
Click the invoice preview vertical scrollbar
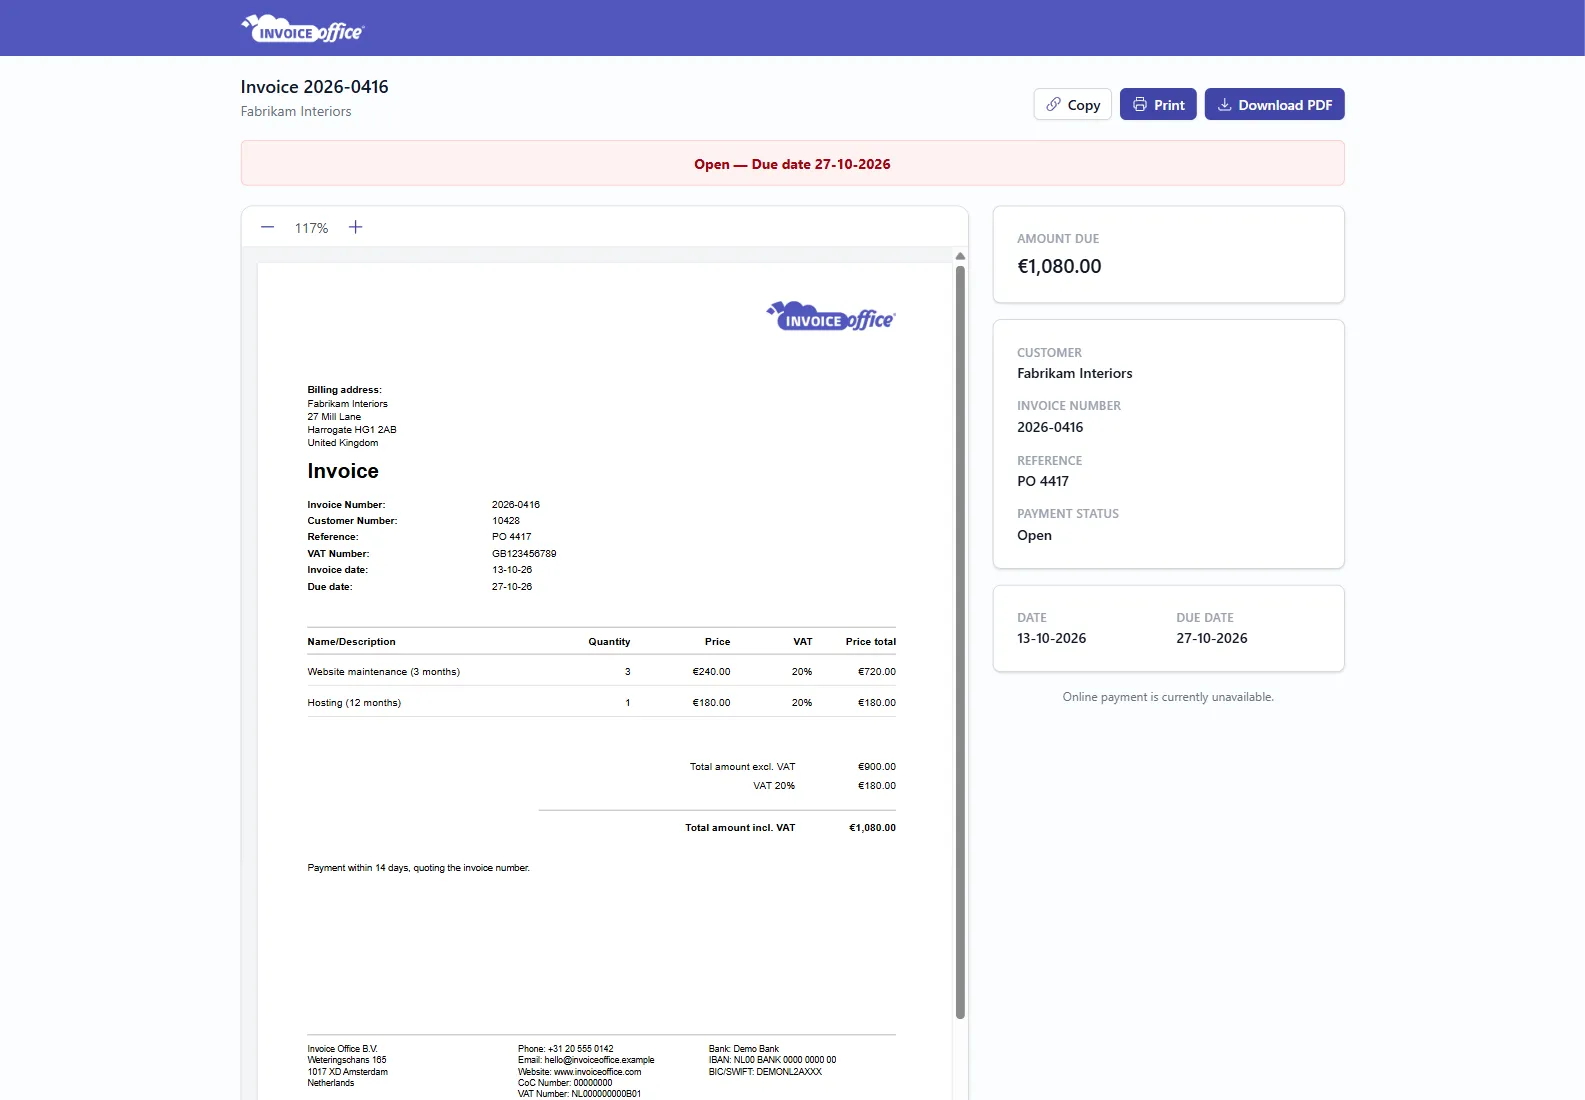960,642
